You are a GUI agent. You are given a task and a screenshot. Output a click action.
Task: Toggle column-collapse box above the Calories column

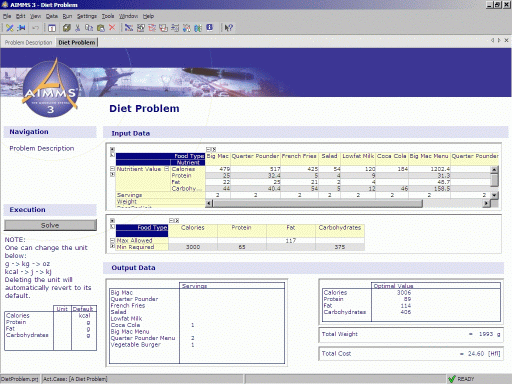coord(171,220)
